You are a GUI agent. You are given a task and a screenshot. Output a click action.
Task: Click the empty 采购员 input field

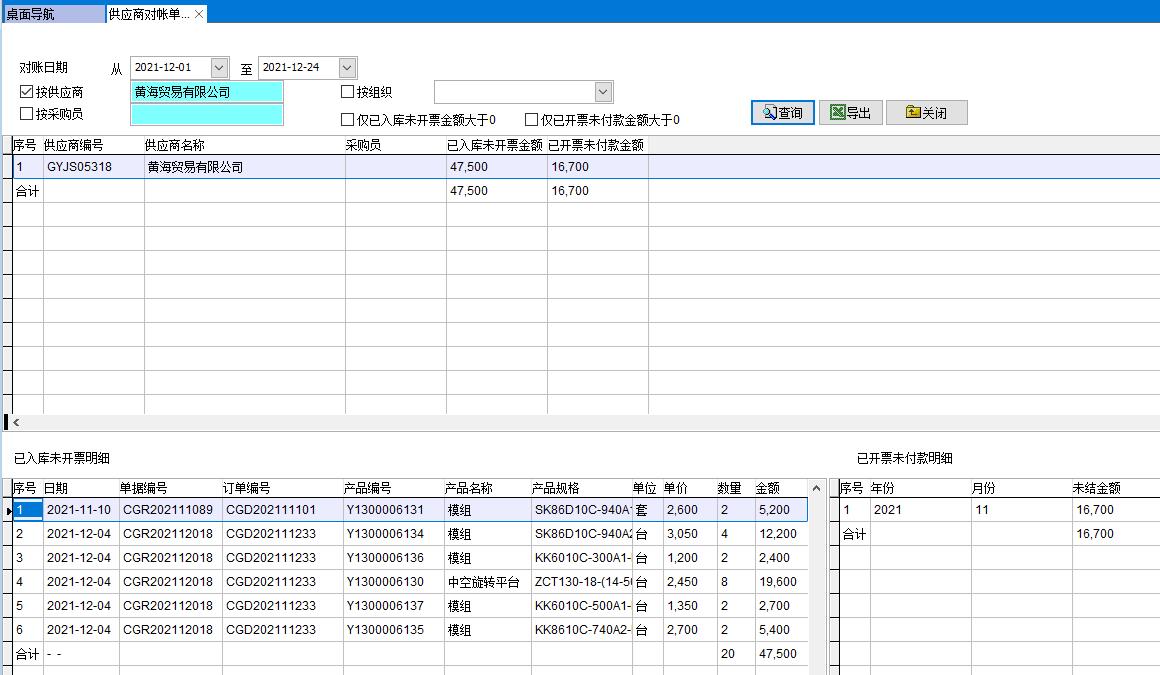pos(206,114)
